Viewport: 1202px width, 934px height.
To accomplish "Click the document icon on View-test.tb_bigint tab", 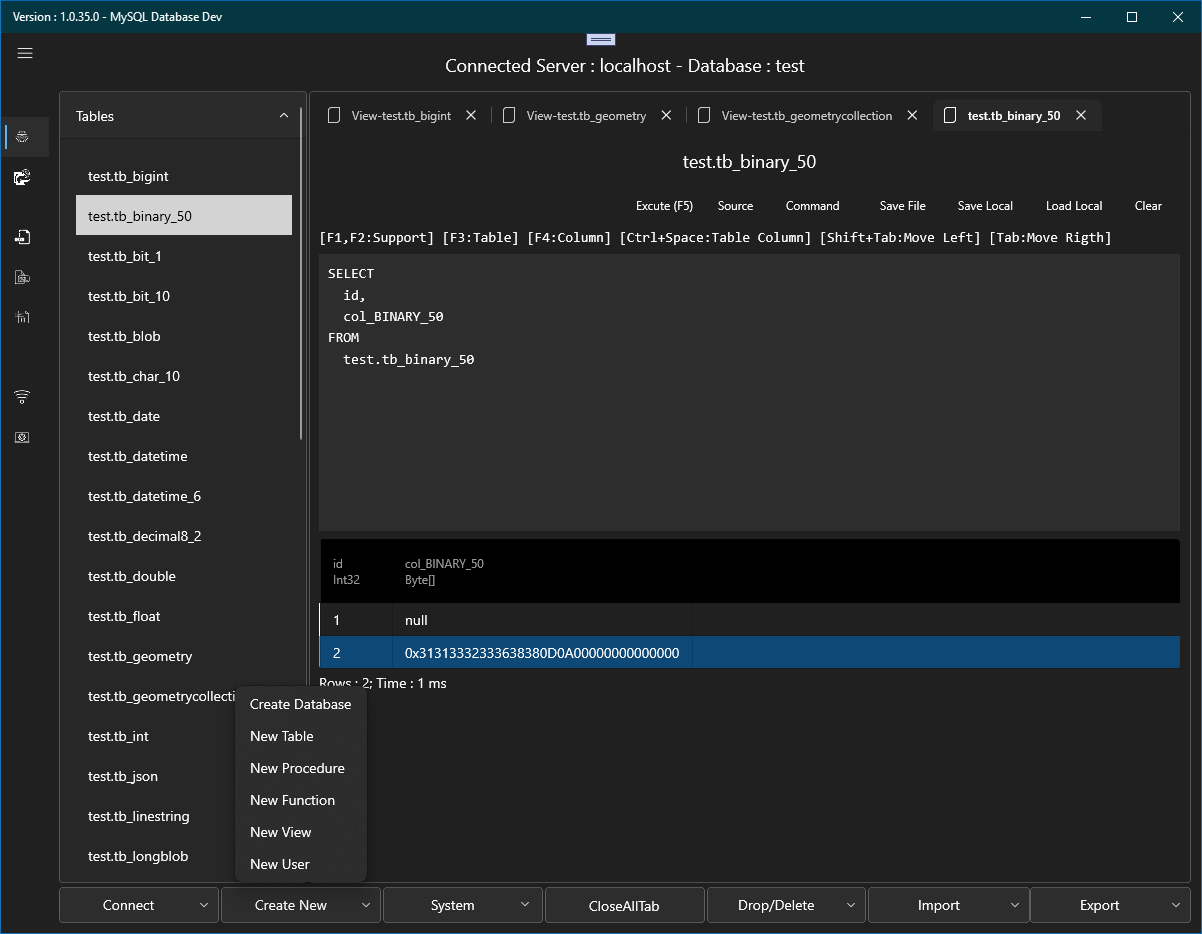I will (335, 116).
